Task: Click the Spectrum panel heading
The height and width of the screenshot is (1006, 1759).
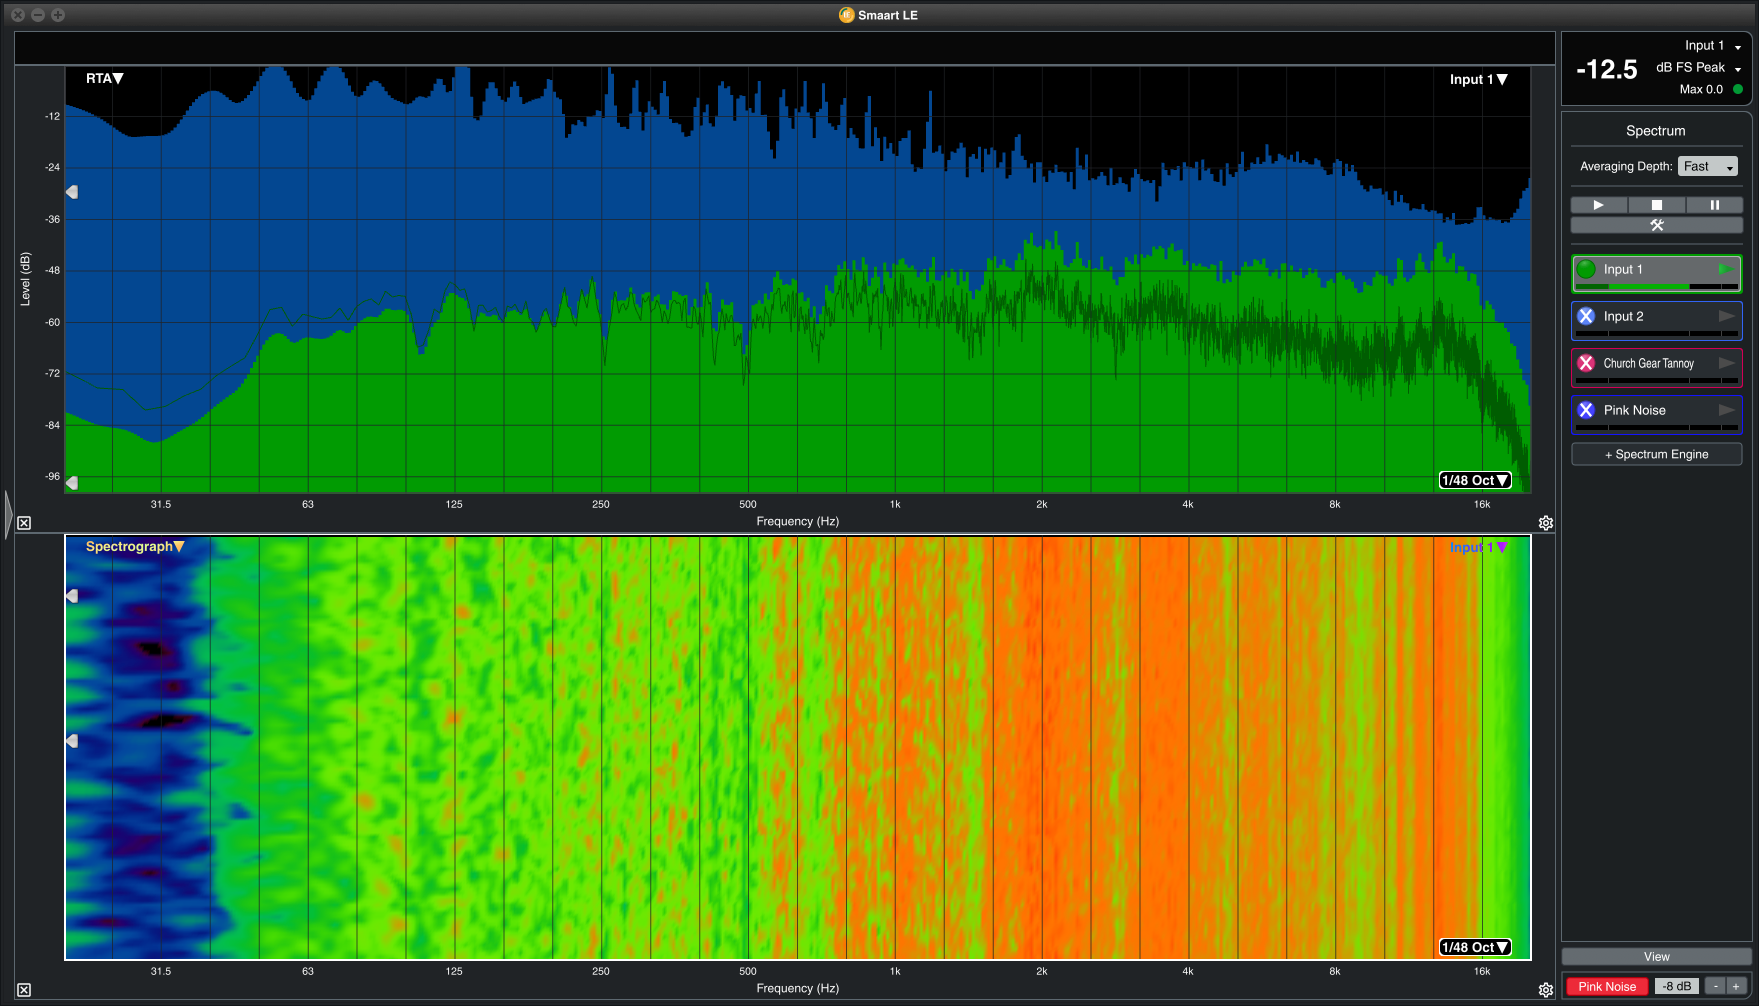Action: (1655, 131)
